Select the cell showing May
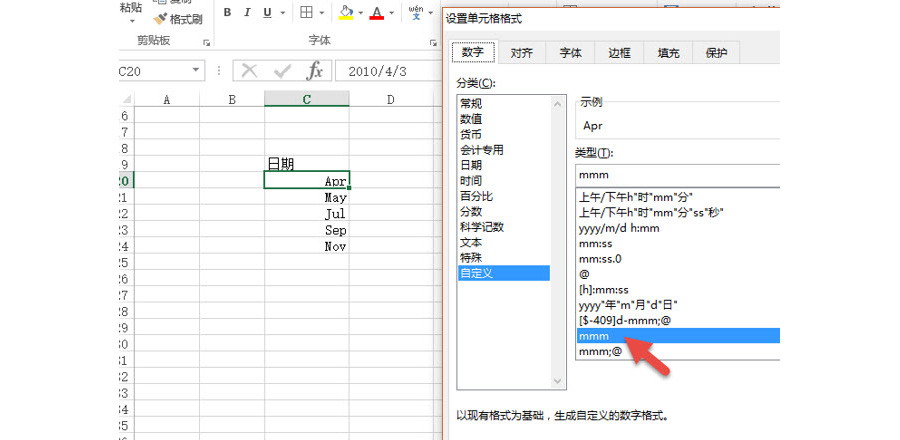Image resolution: width=900 pixels, height=440 pixels. click(307, 197)
